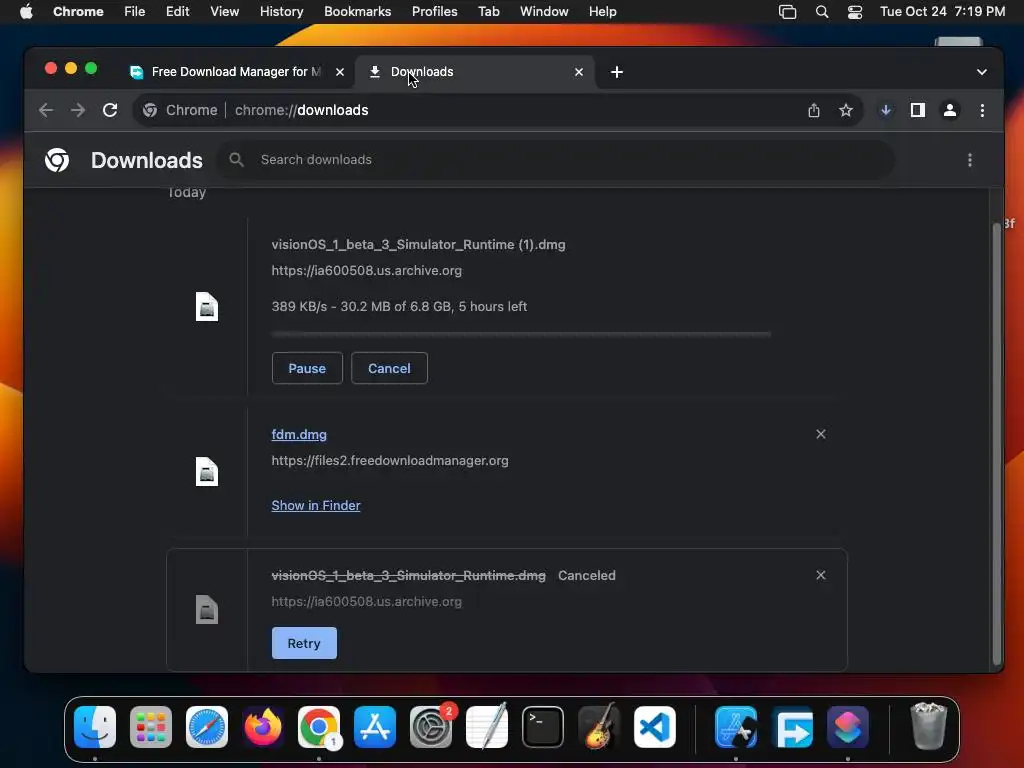Launch Visual Studio Code from the Dock
This screenshot has height=768, width=1024.
pyautogui.click(x=655, y=727)
